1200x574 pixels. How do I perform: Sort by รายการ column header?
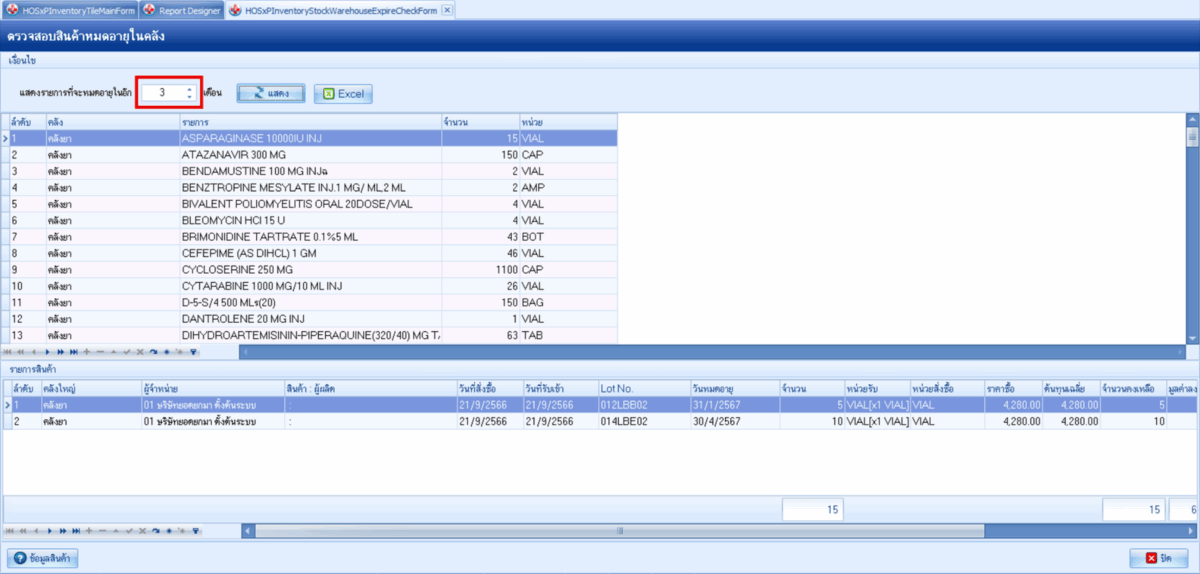coord(310,121)
